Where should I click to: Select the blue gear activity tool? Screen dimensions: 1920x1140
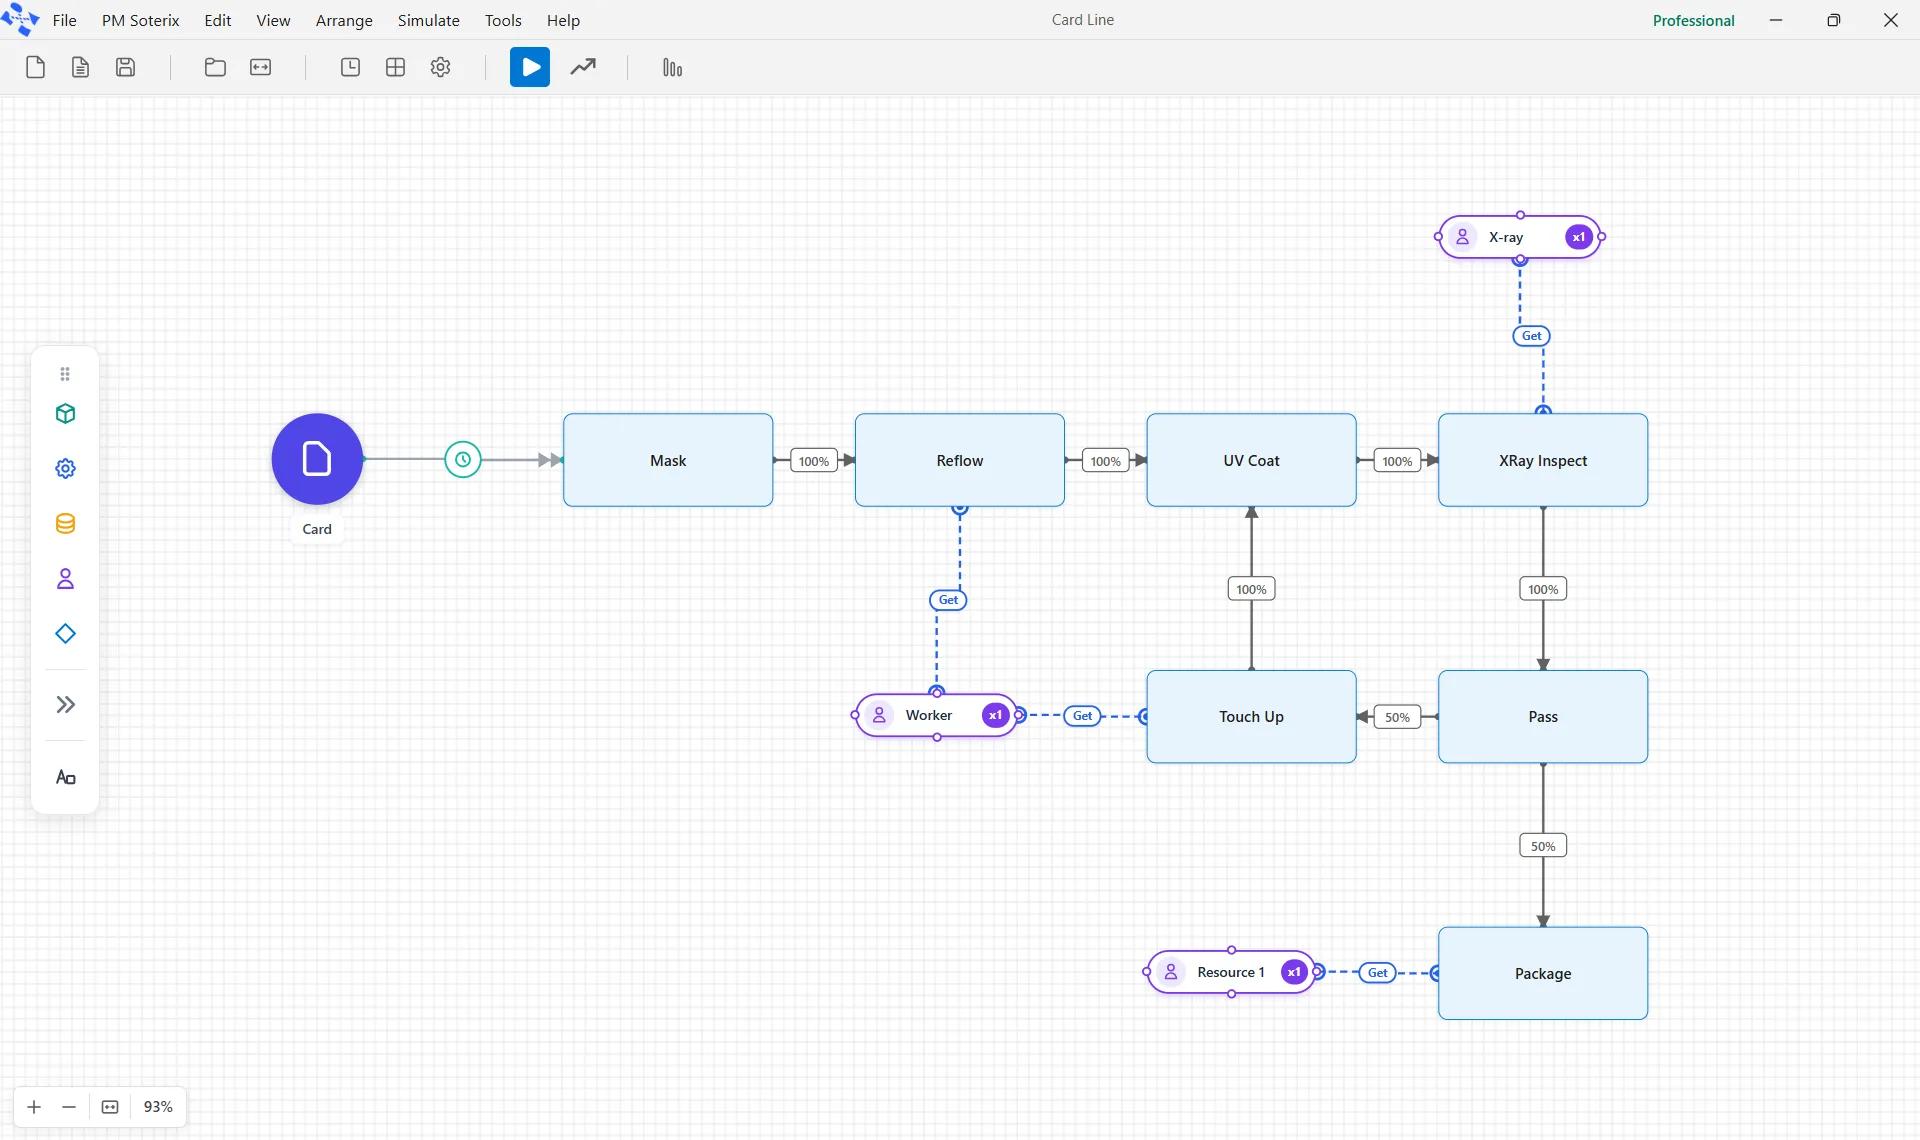pyautogui.click(x=65, y=468)
